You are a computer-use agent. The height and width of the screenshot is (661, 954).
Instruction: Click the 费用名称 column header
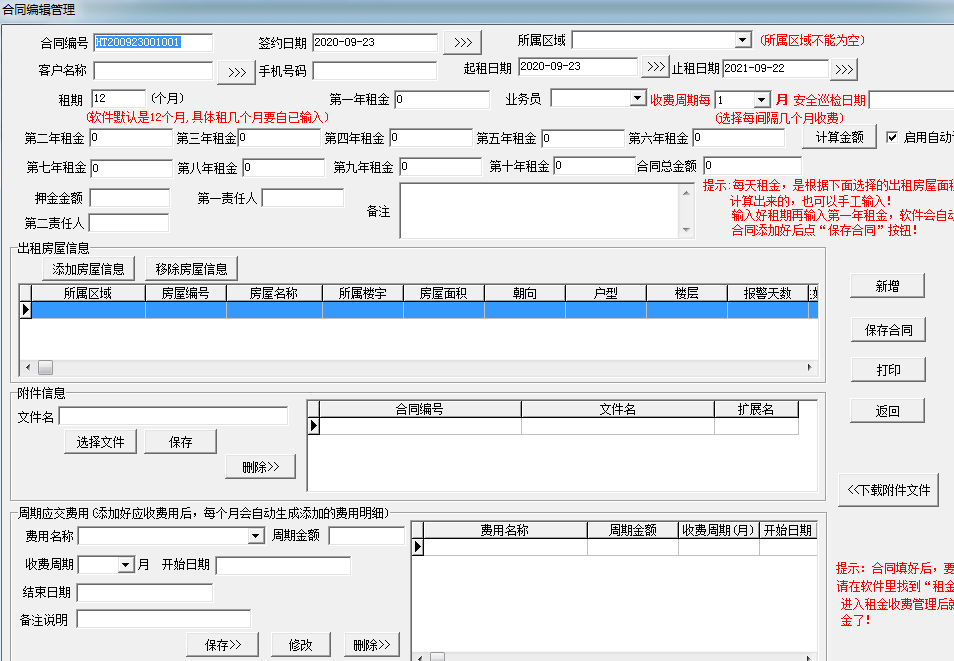[x=505, y=530]
